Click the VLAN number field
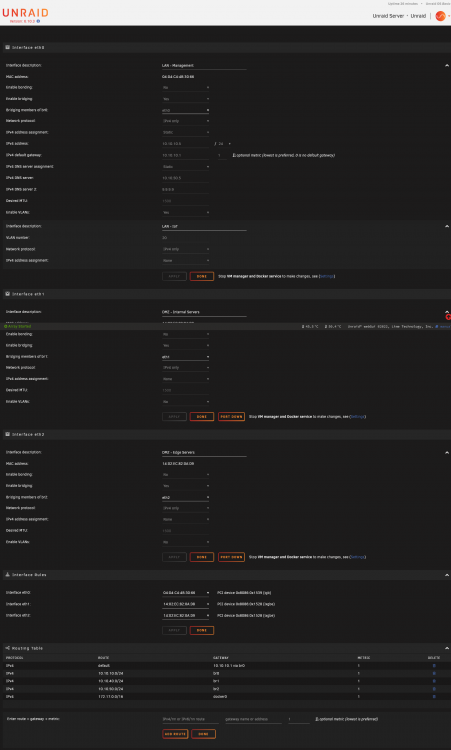Image resolution: width=451 pixels, height=750 pixels. click(186, 238)
